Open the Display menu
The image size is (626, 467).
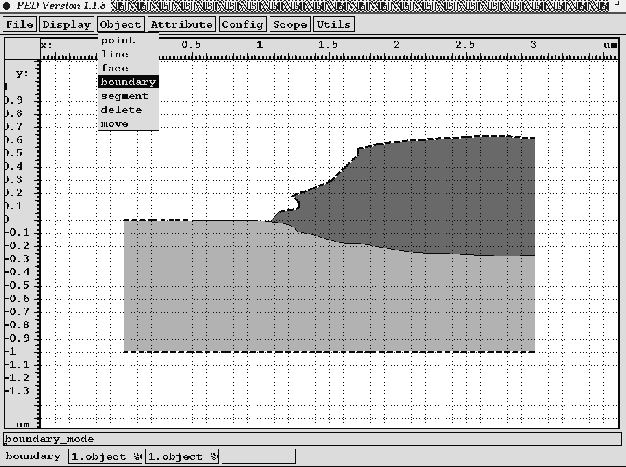(67, 24)
